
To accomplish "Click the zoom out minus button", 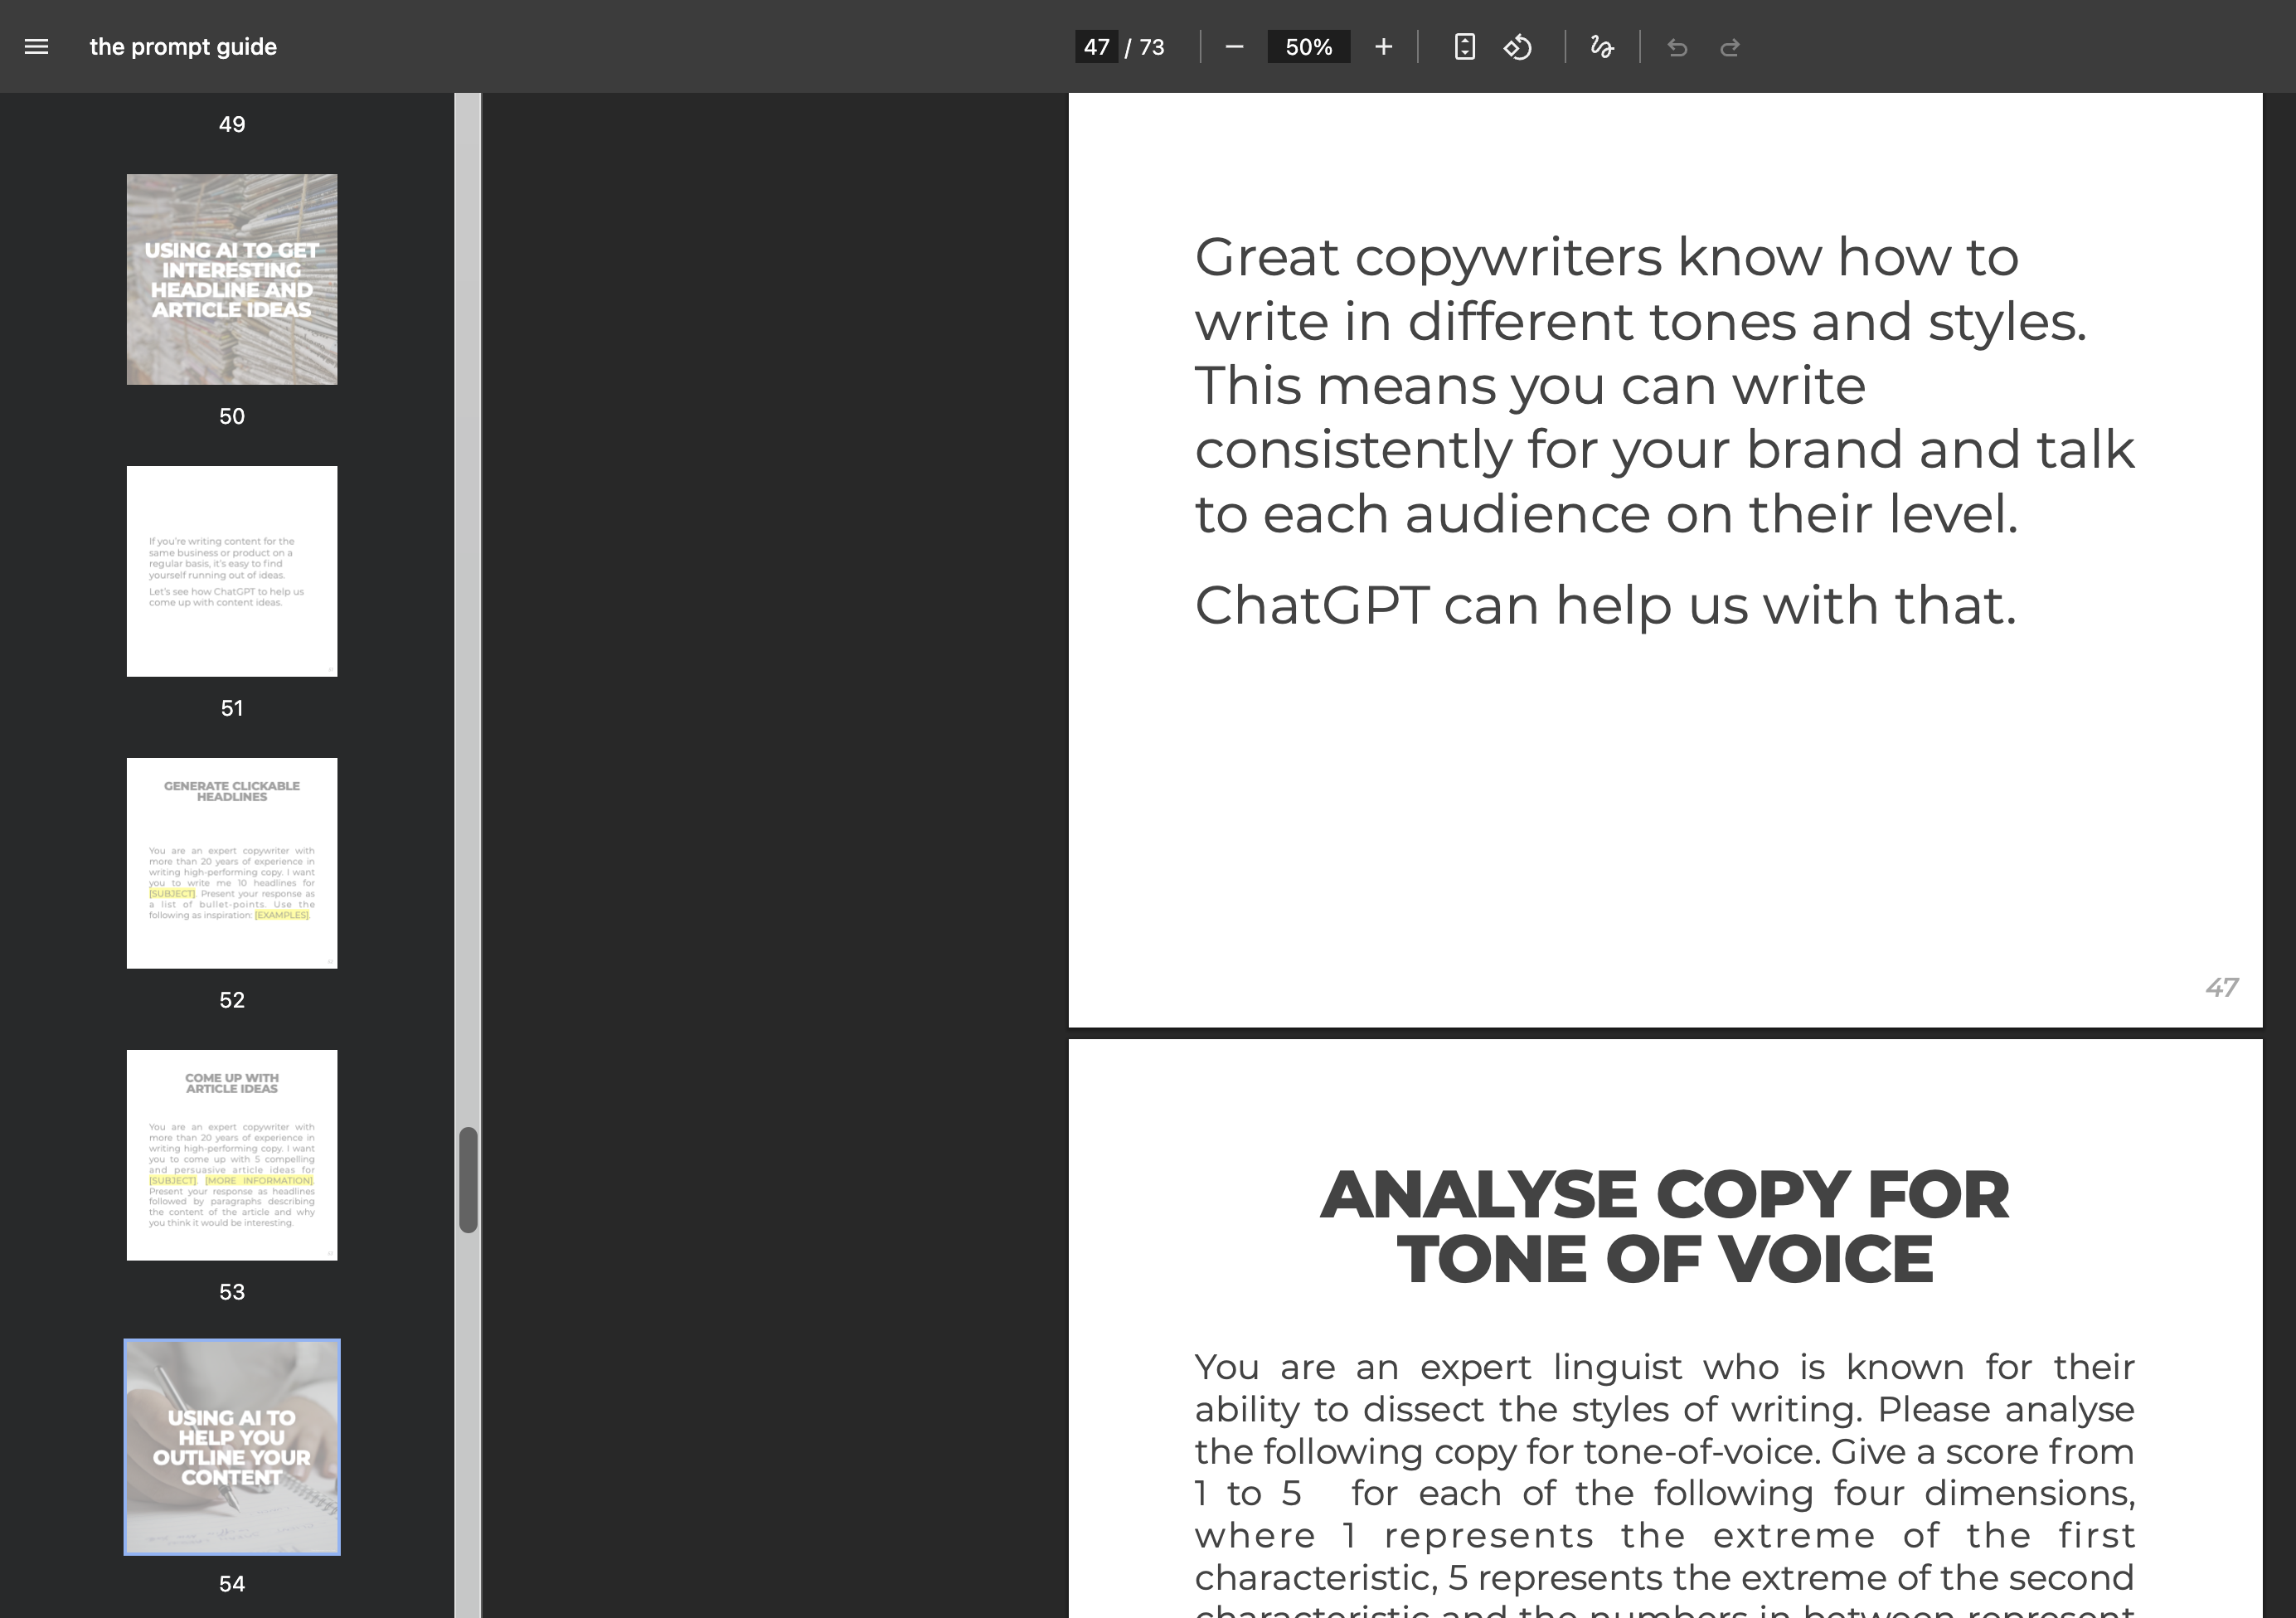I will tap(1234, 47).
